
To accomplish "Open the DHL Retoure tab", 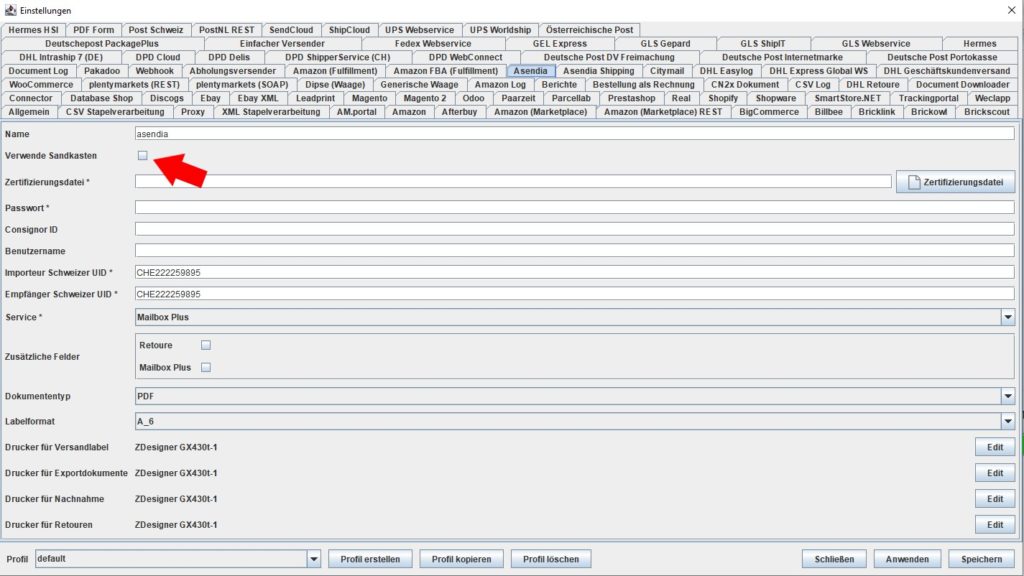I will (x=872, y=85).
